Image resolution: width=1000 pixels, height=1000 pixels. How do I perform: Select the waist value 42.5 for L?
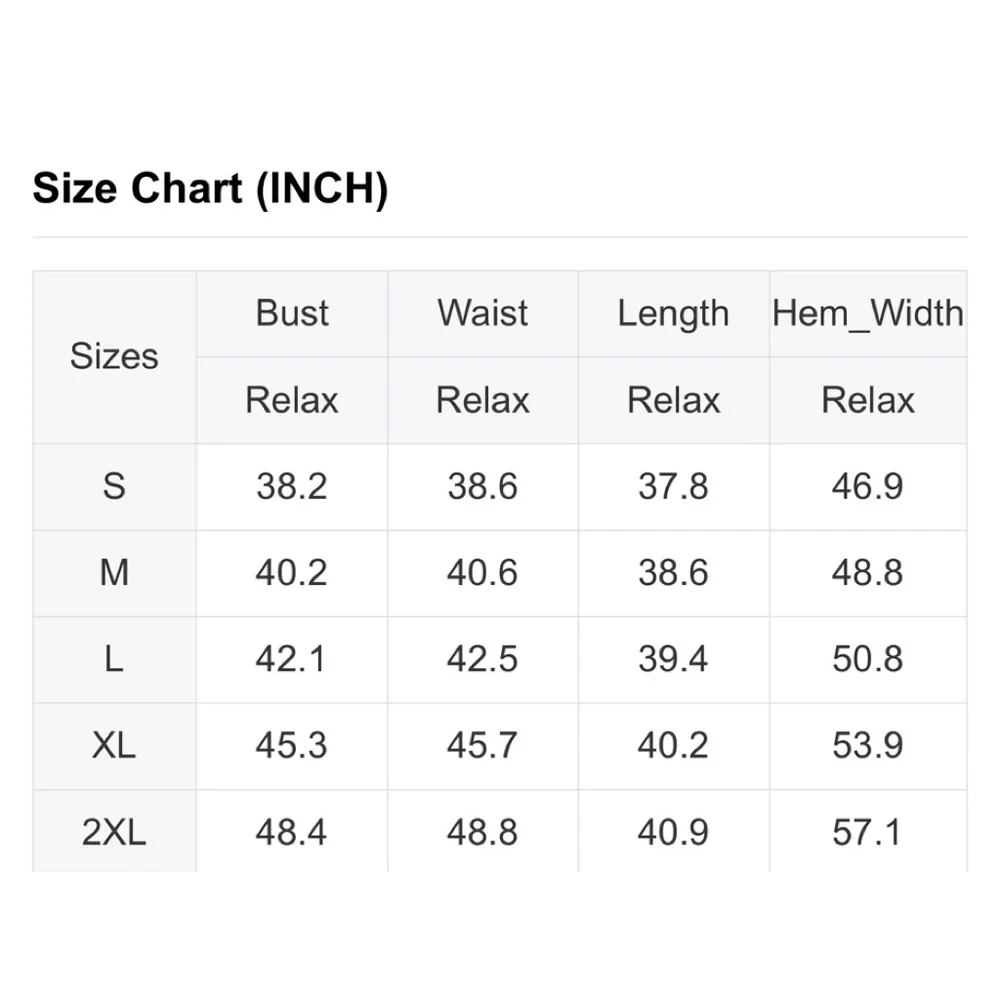(483, 659)
